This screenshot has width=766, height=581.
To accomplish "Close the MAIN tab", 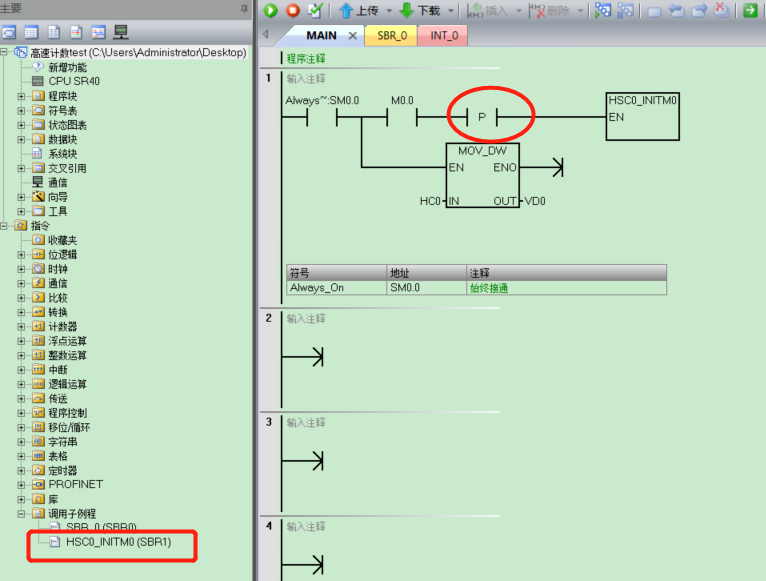I will click(352, 36).
